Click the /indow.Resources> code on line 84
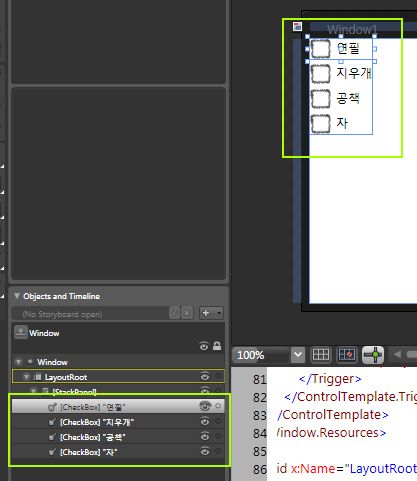This screenshot has width=417, height=481. pyautogui.click(x=331, y=433)
